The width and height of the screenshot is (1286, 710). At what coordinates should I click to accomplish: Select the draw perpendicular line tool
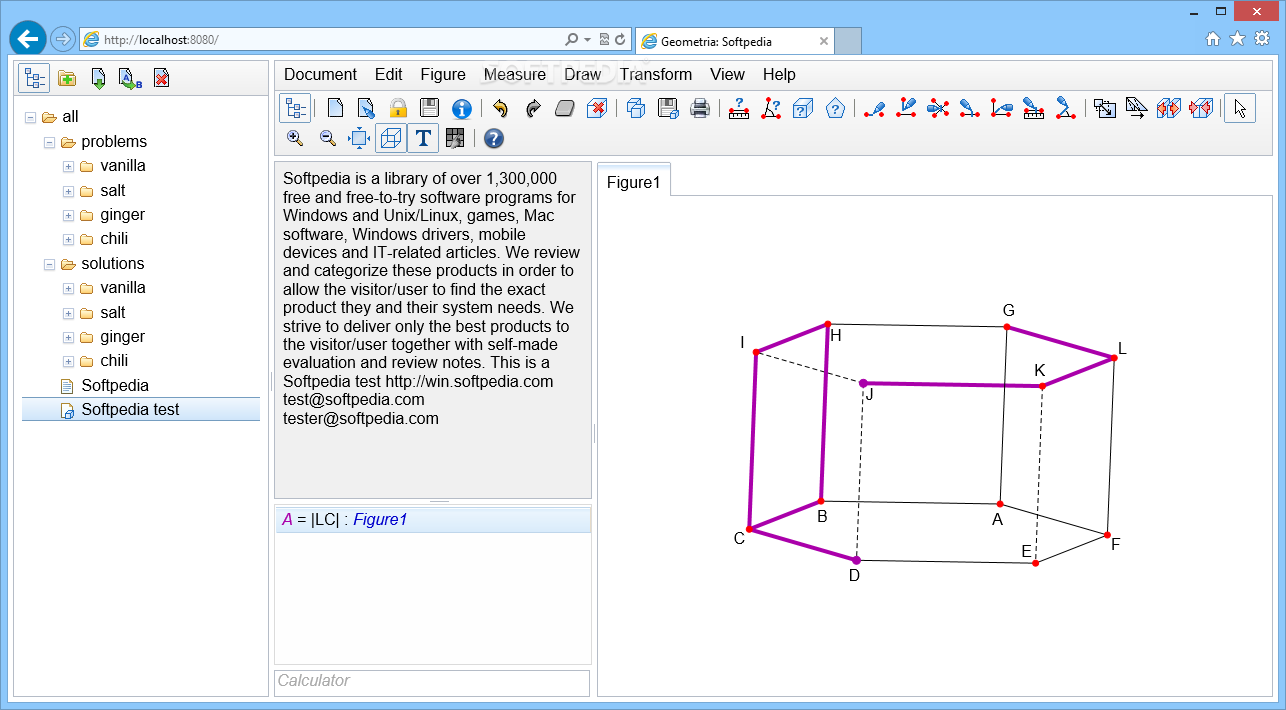tap(906, 108)
